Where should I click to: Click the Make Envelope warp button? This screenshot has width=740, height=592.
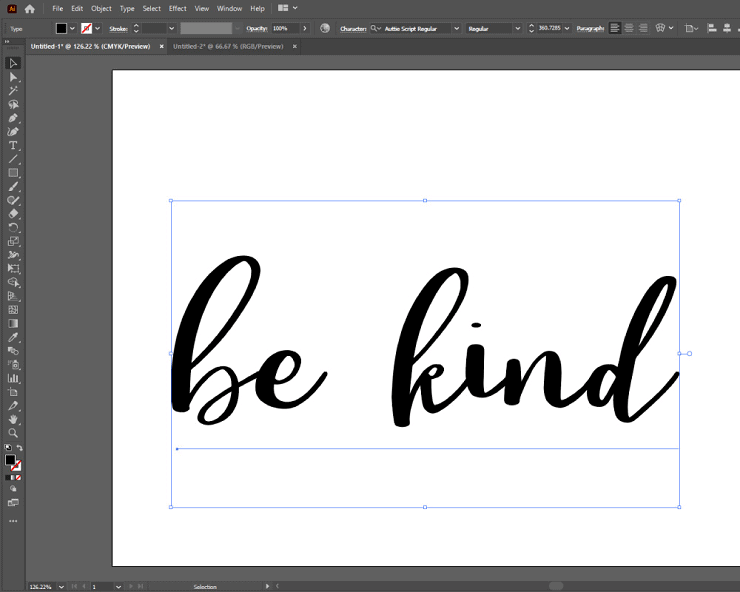660,28
